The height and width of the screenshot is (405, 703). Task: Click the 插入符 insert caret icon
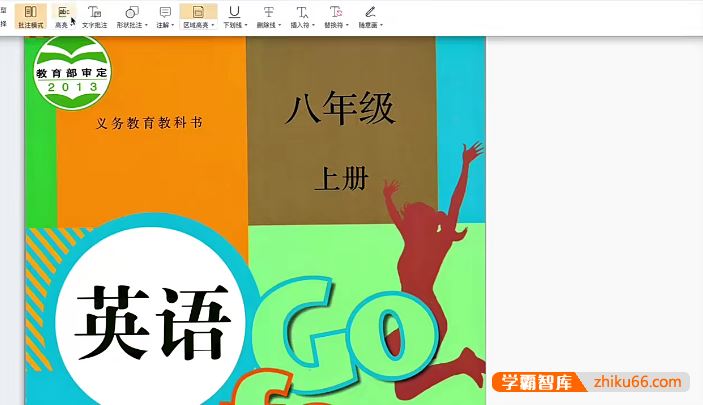[x=302, y=12]
